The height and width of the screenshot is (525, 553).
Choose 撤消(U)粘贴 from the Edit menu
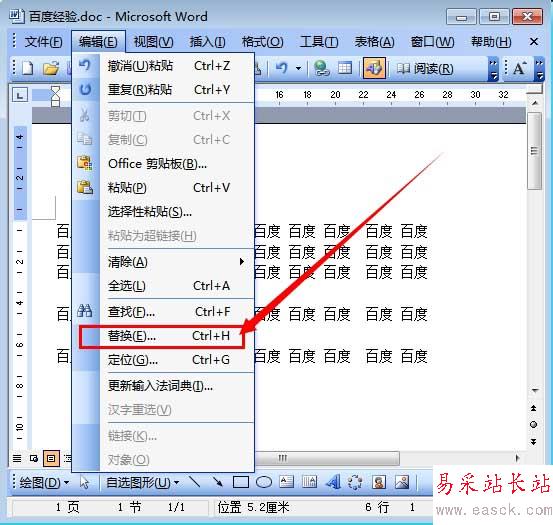point(163,66)
